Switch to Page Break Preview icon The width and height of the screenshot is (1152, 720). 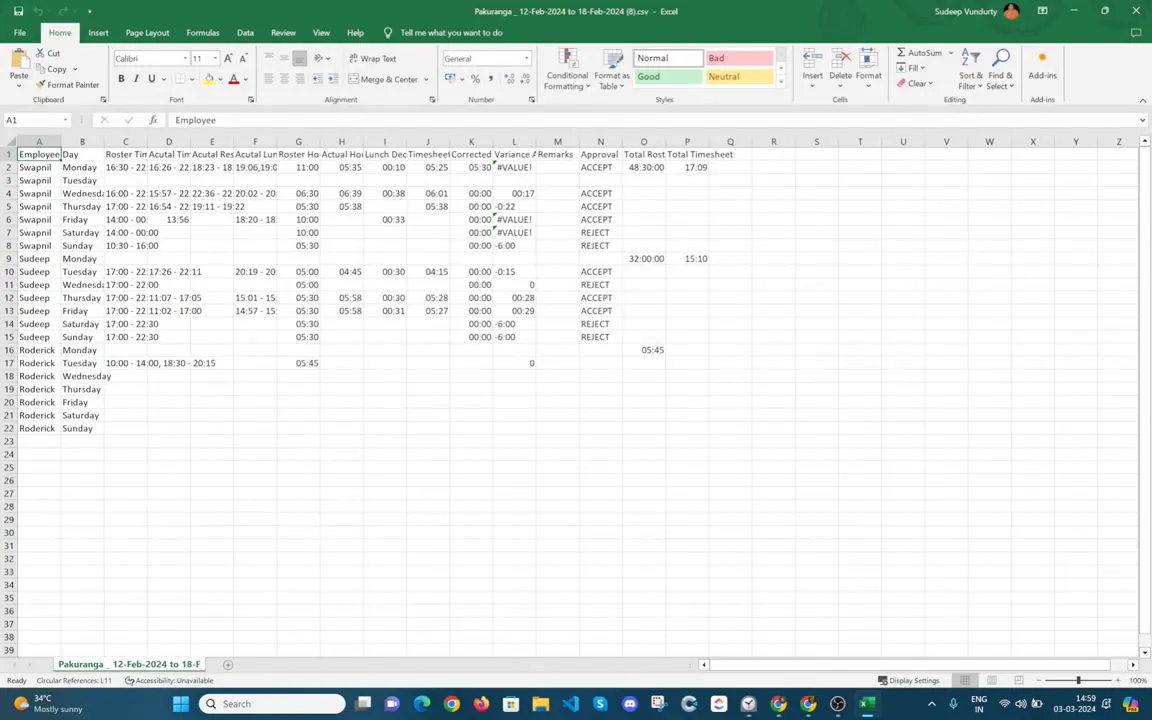(1018, 680)
